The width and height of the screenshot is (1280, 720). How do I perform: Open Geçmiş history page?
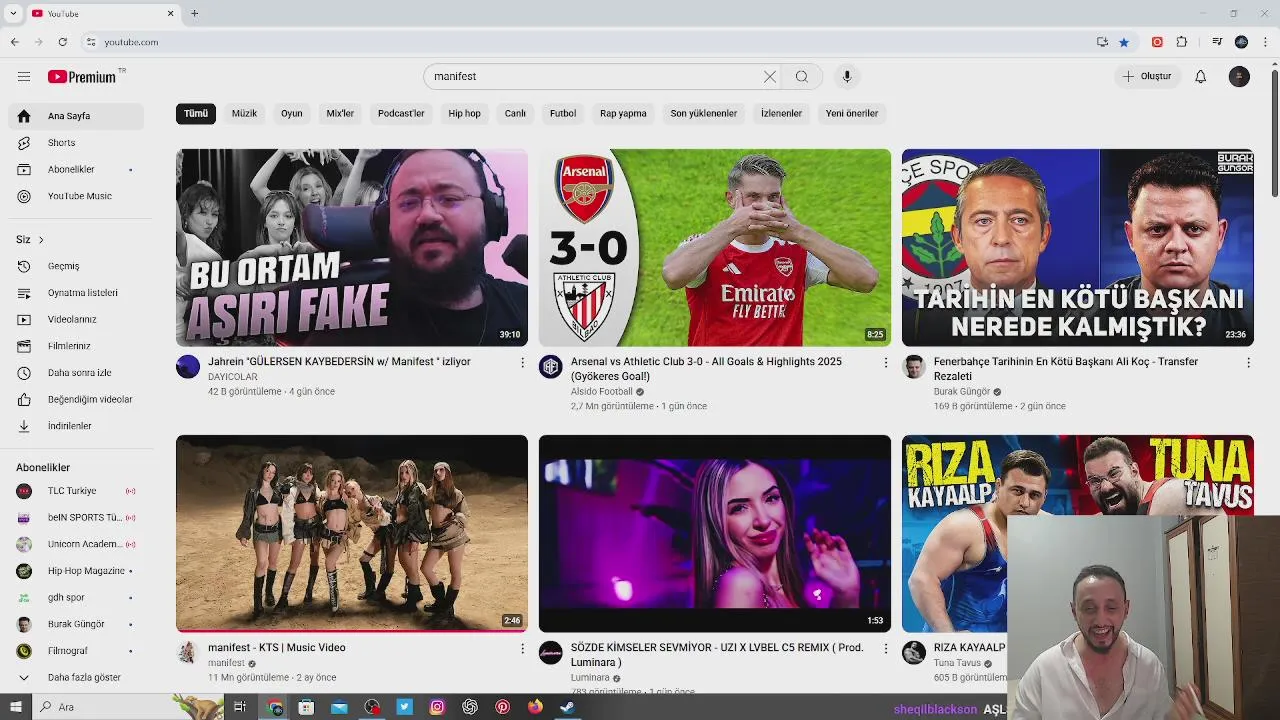pyautogui.click(x=76, y=266)
